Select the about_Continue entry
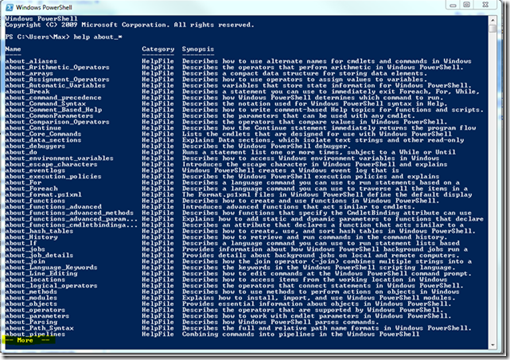 (x=33, y=128)
